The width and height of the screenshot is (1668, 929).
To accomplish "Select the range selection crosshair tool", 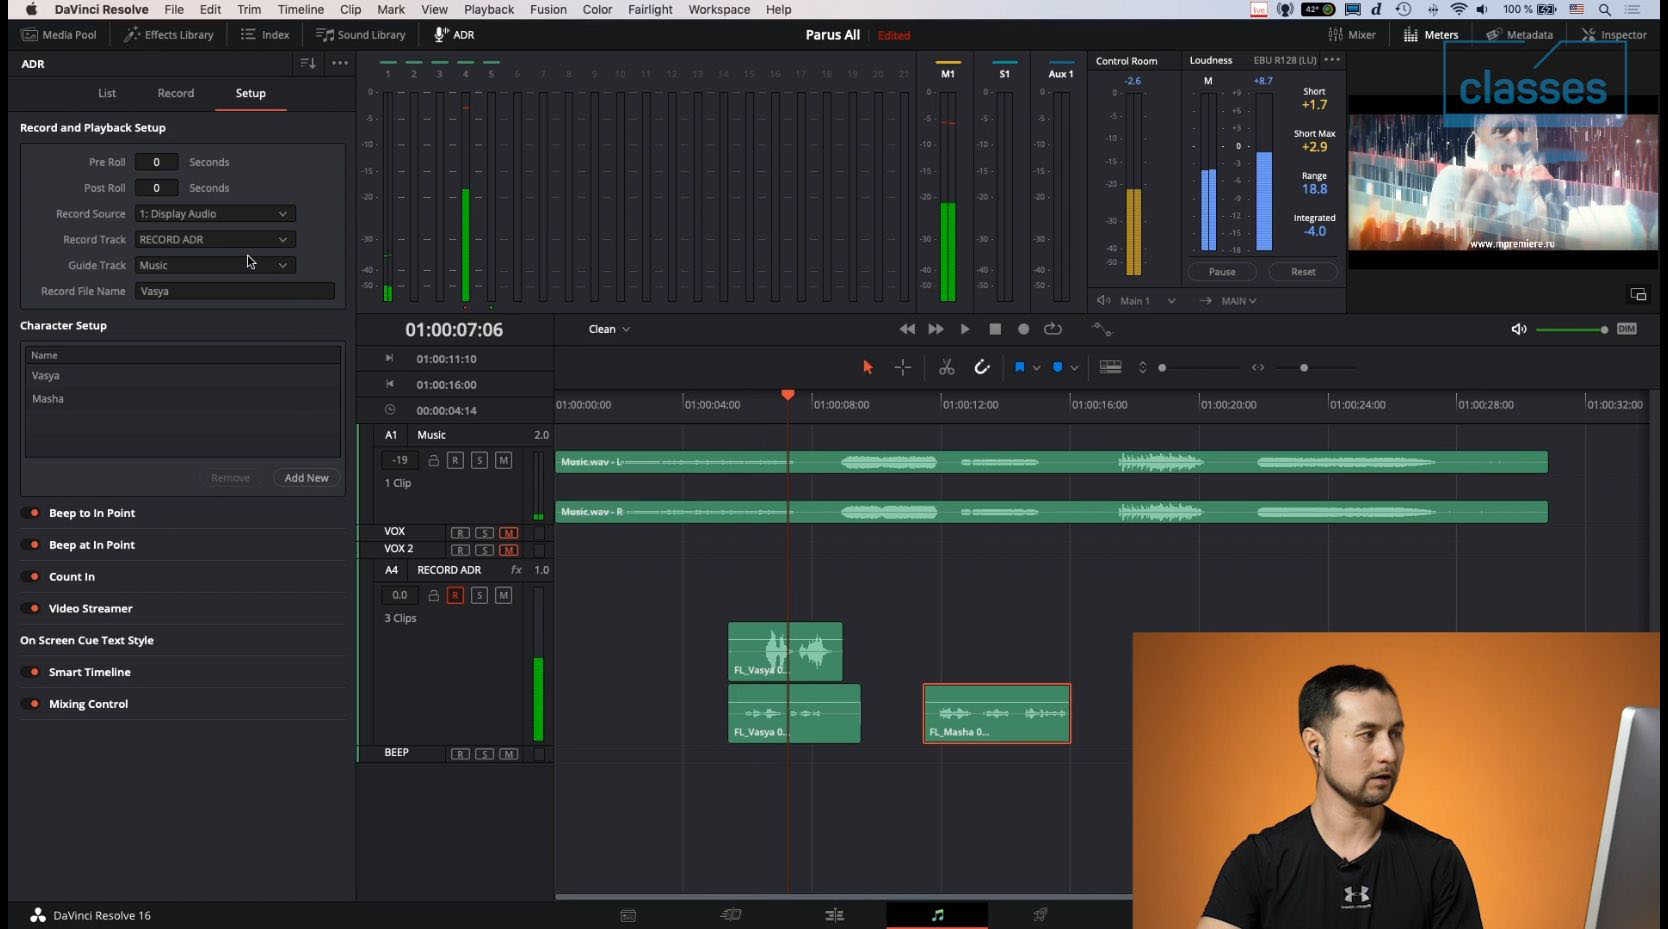I will 903,367.
